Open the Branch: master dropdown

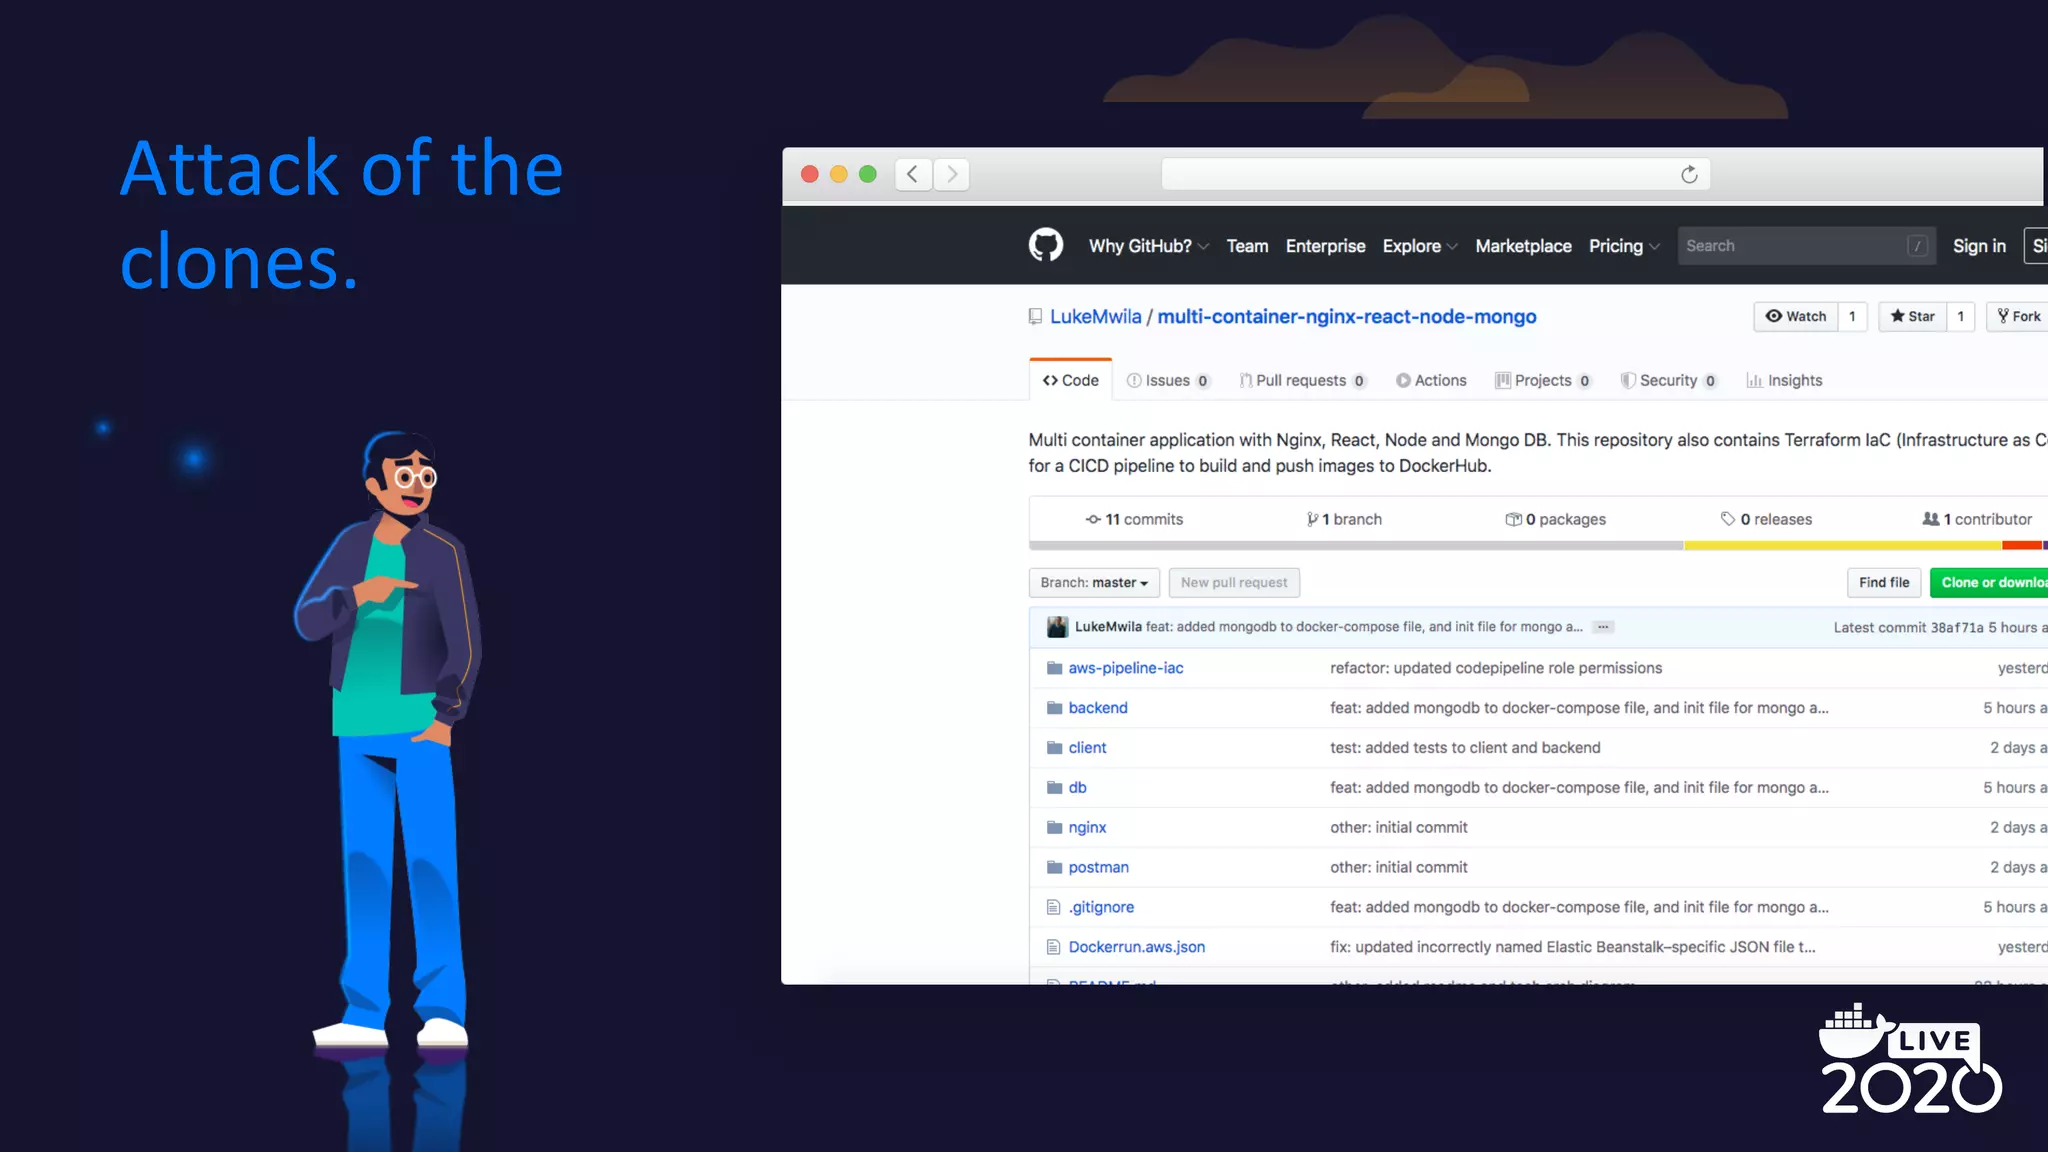click(x=1093, y=583)
